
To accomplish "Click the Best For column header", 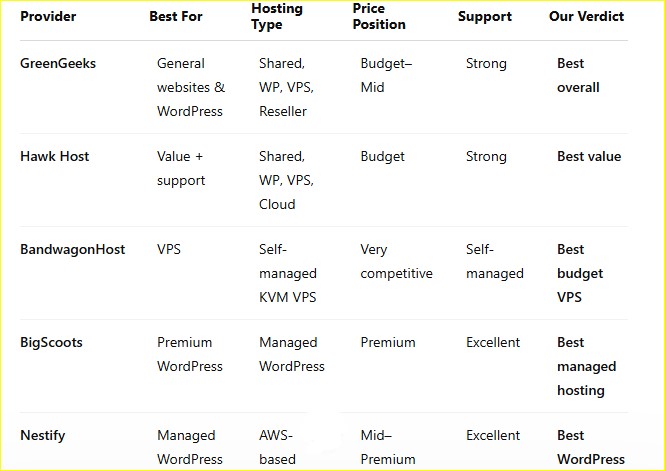I will point(176,16).
